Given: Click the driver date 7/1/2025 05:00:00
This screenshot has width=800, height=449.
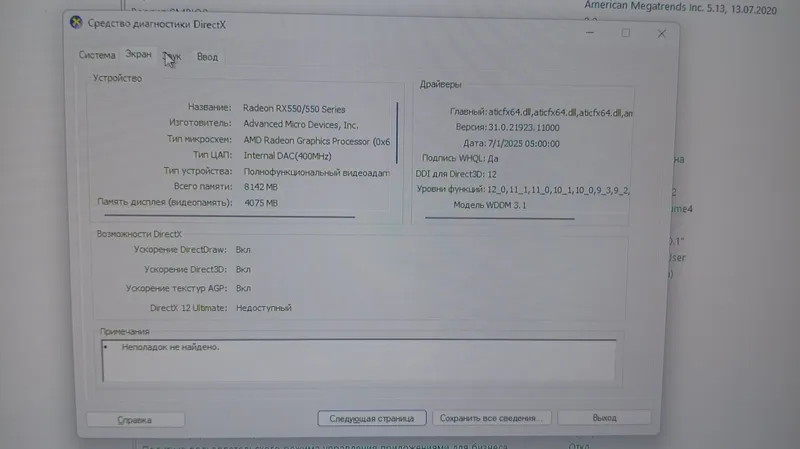Looking at the screenshot, I should pos(523,144).
